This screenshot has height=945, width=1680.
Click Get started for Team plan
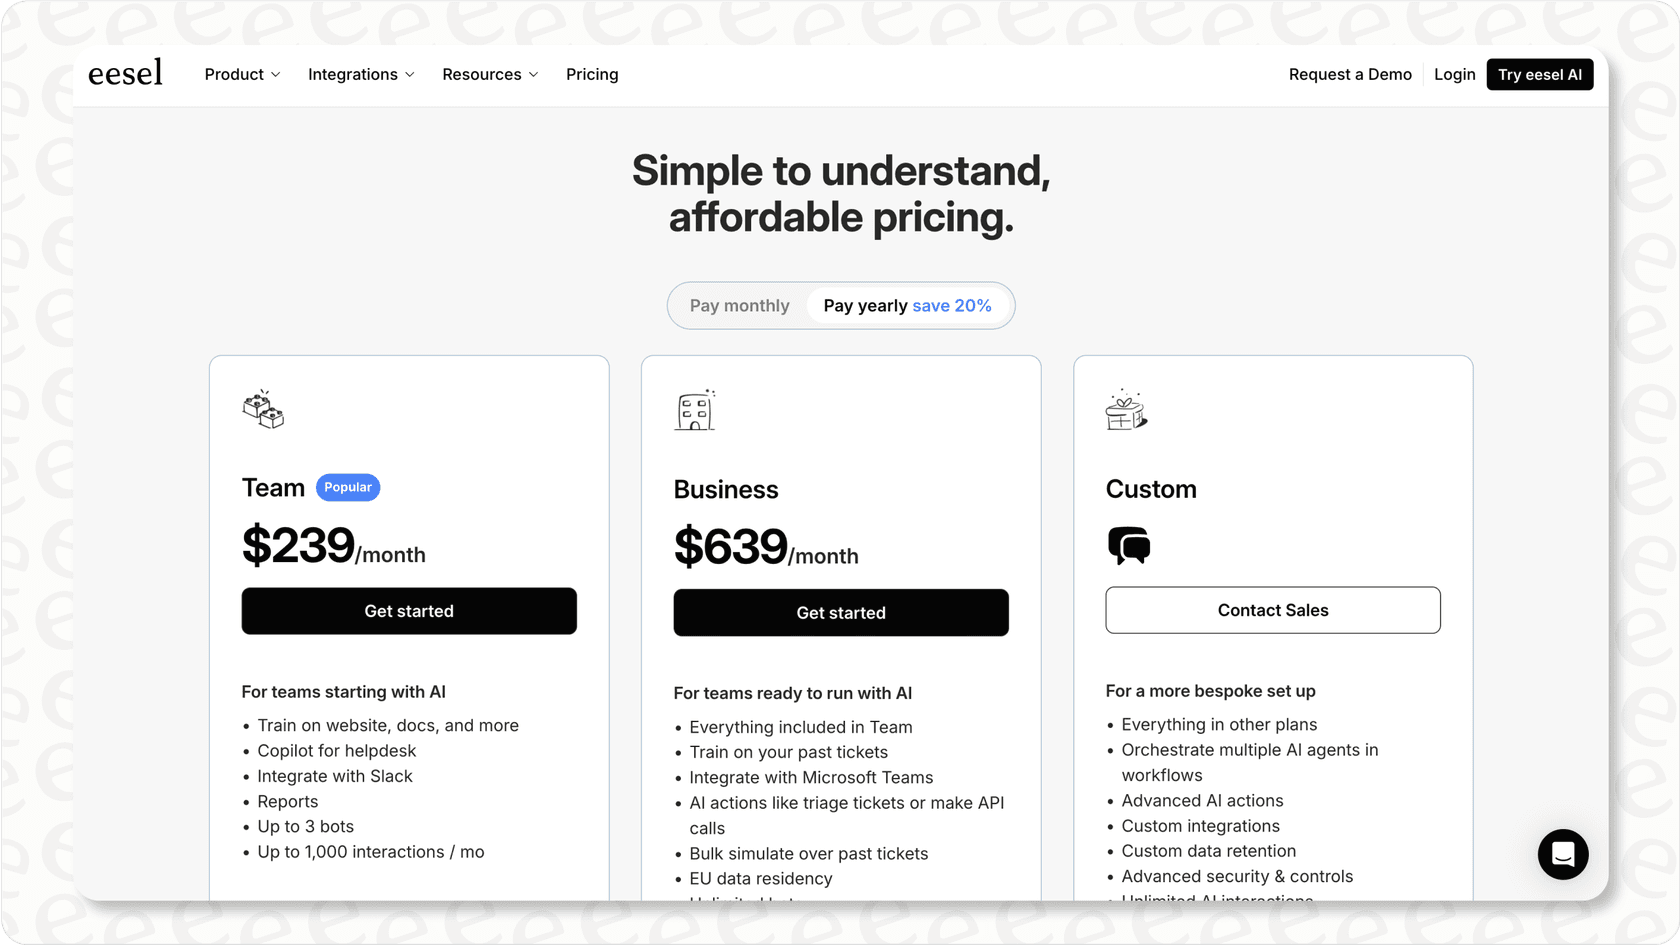(409, 611)
